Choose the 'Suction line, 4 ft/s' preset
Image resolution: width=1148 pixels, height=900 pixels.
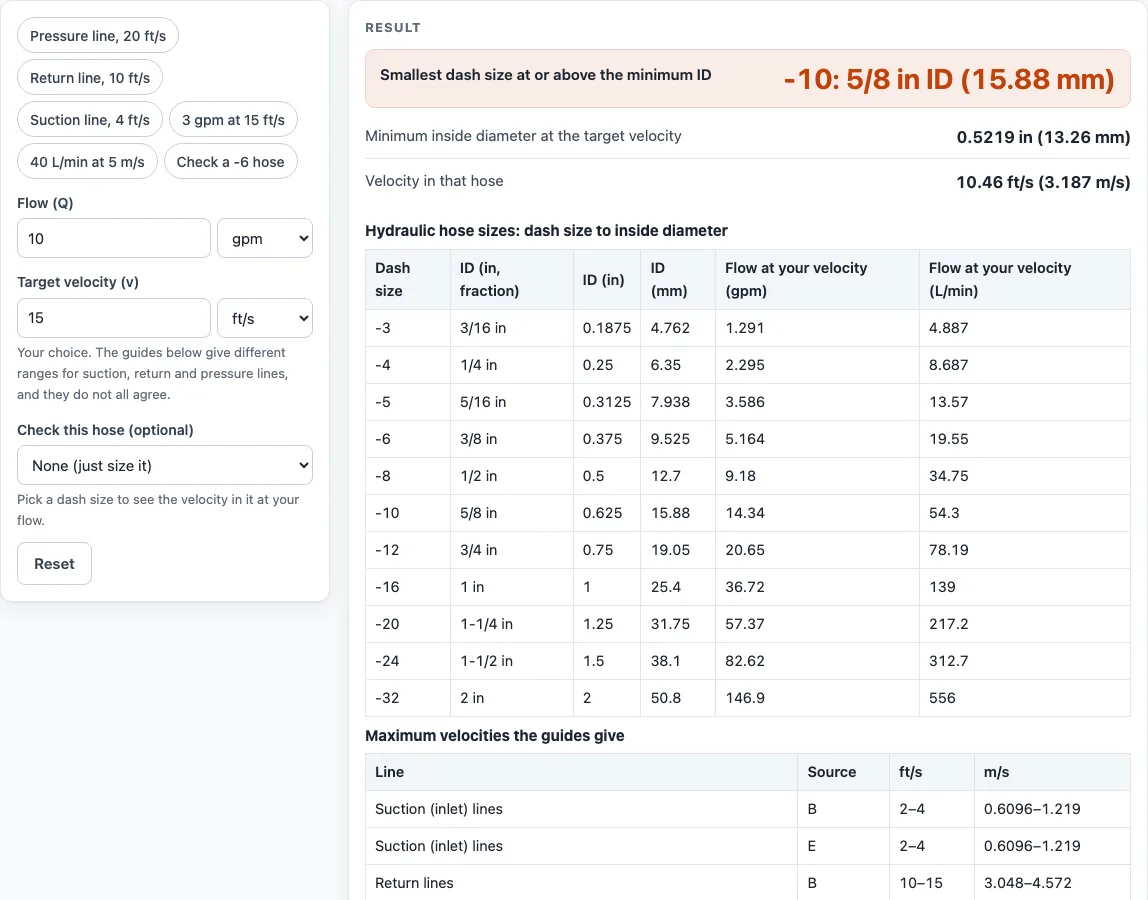click(89, 119)
